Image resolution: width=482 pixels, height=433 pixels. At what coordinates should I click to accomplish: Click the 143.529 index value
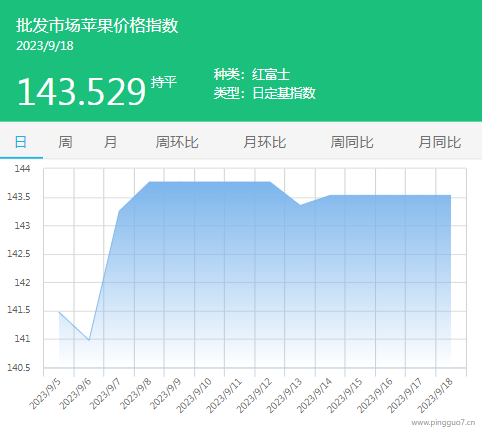coord(82,92)
